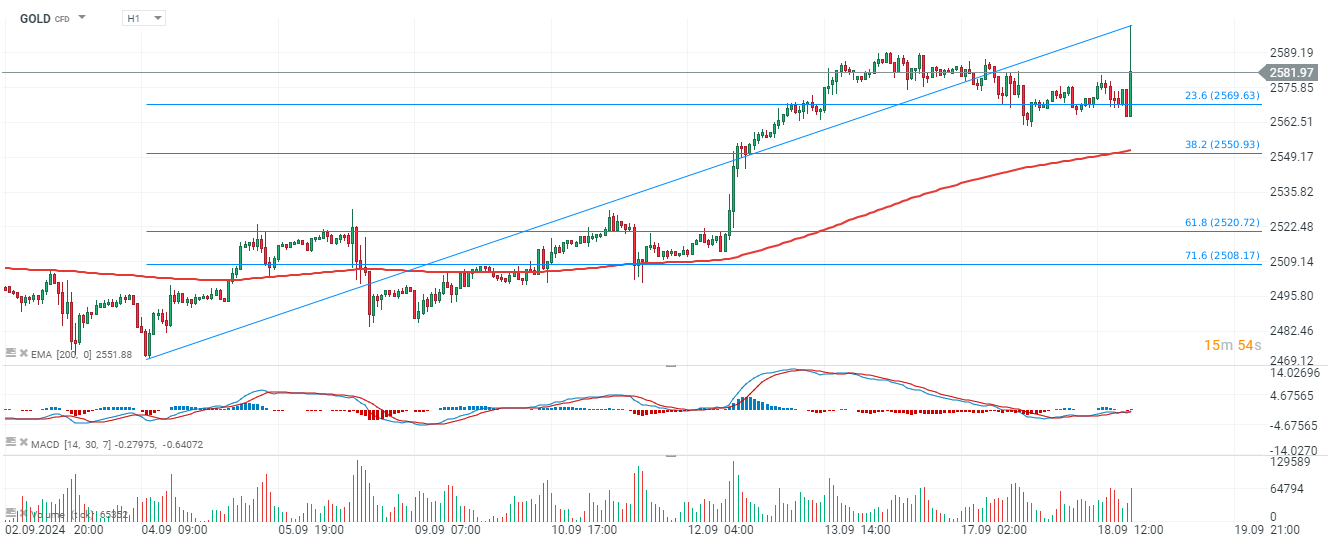Click the candle countdown timer
1330x547 pixels.
tap(1229, 345)
